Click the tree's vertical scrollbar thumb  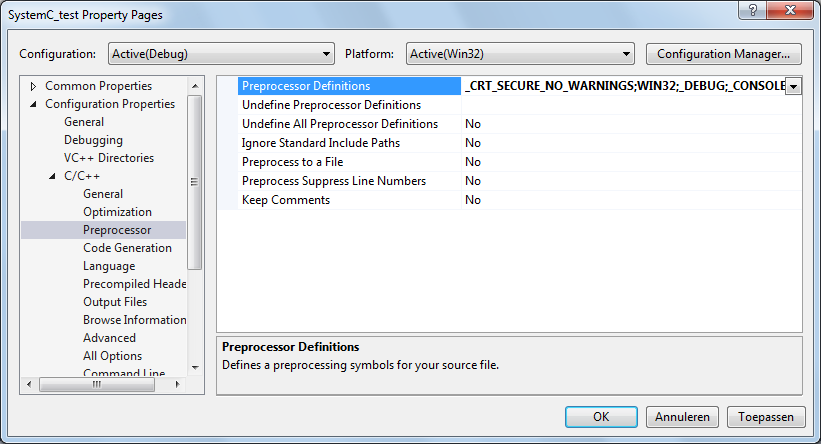[195, 182]
